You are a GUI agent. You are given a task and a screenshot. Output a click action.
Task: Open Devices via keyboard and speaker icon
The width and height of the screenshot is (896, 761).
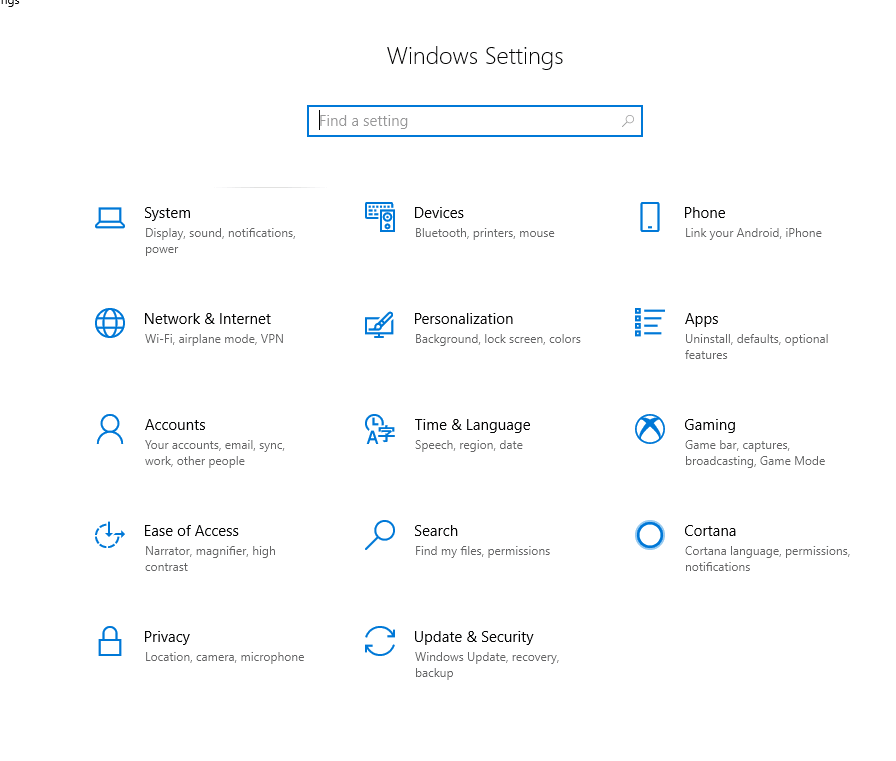point(380,217)
